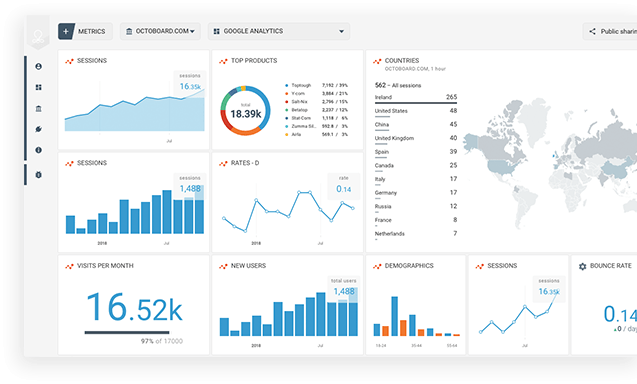
Task: Click the Stat-Com legend entry
Action: 316,118
